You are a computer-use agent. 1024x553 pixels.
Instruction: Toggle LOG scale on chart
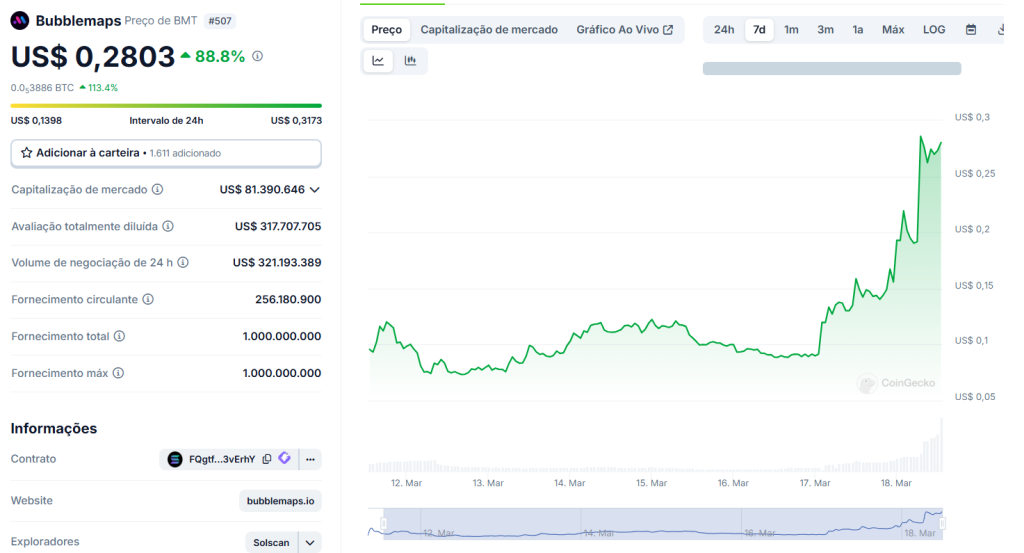[x=934, y=29]
